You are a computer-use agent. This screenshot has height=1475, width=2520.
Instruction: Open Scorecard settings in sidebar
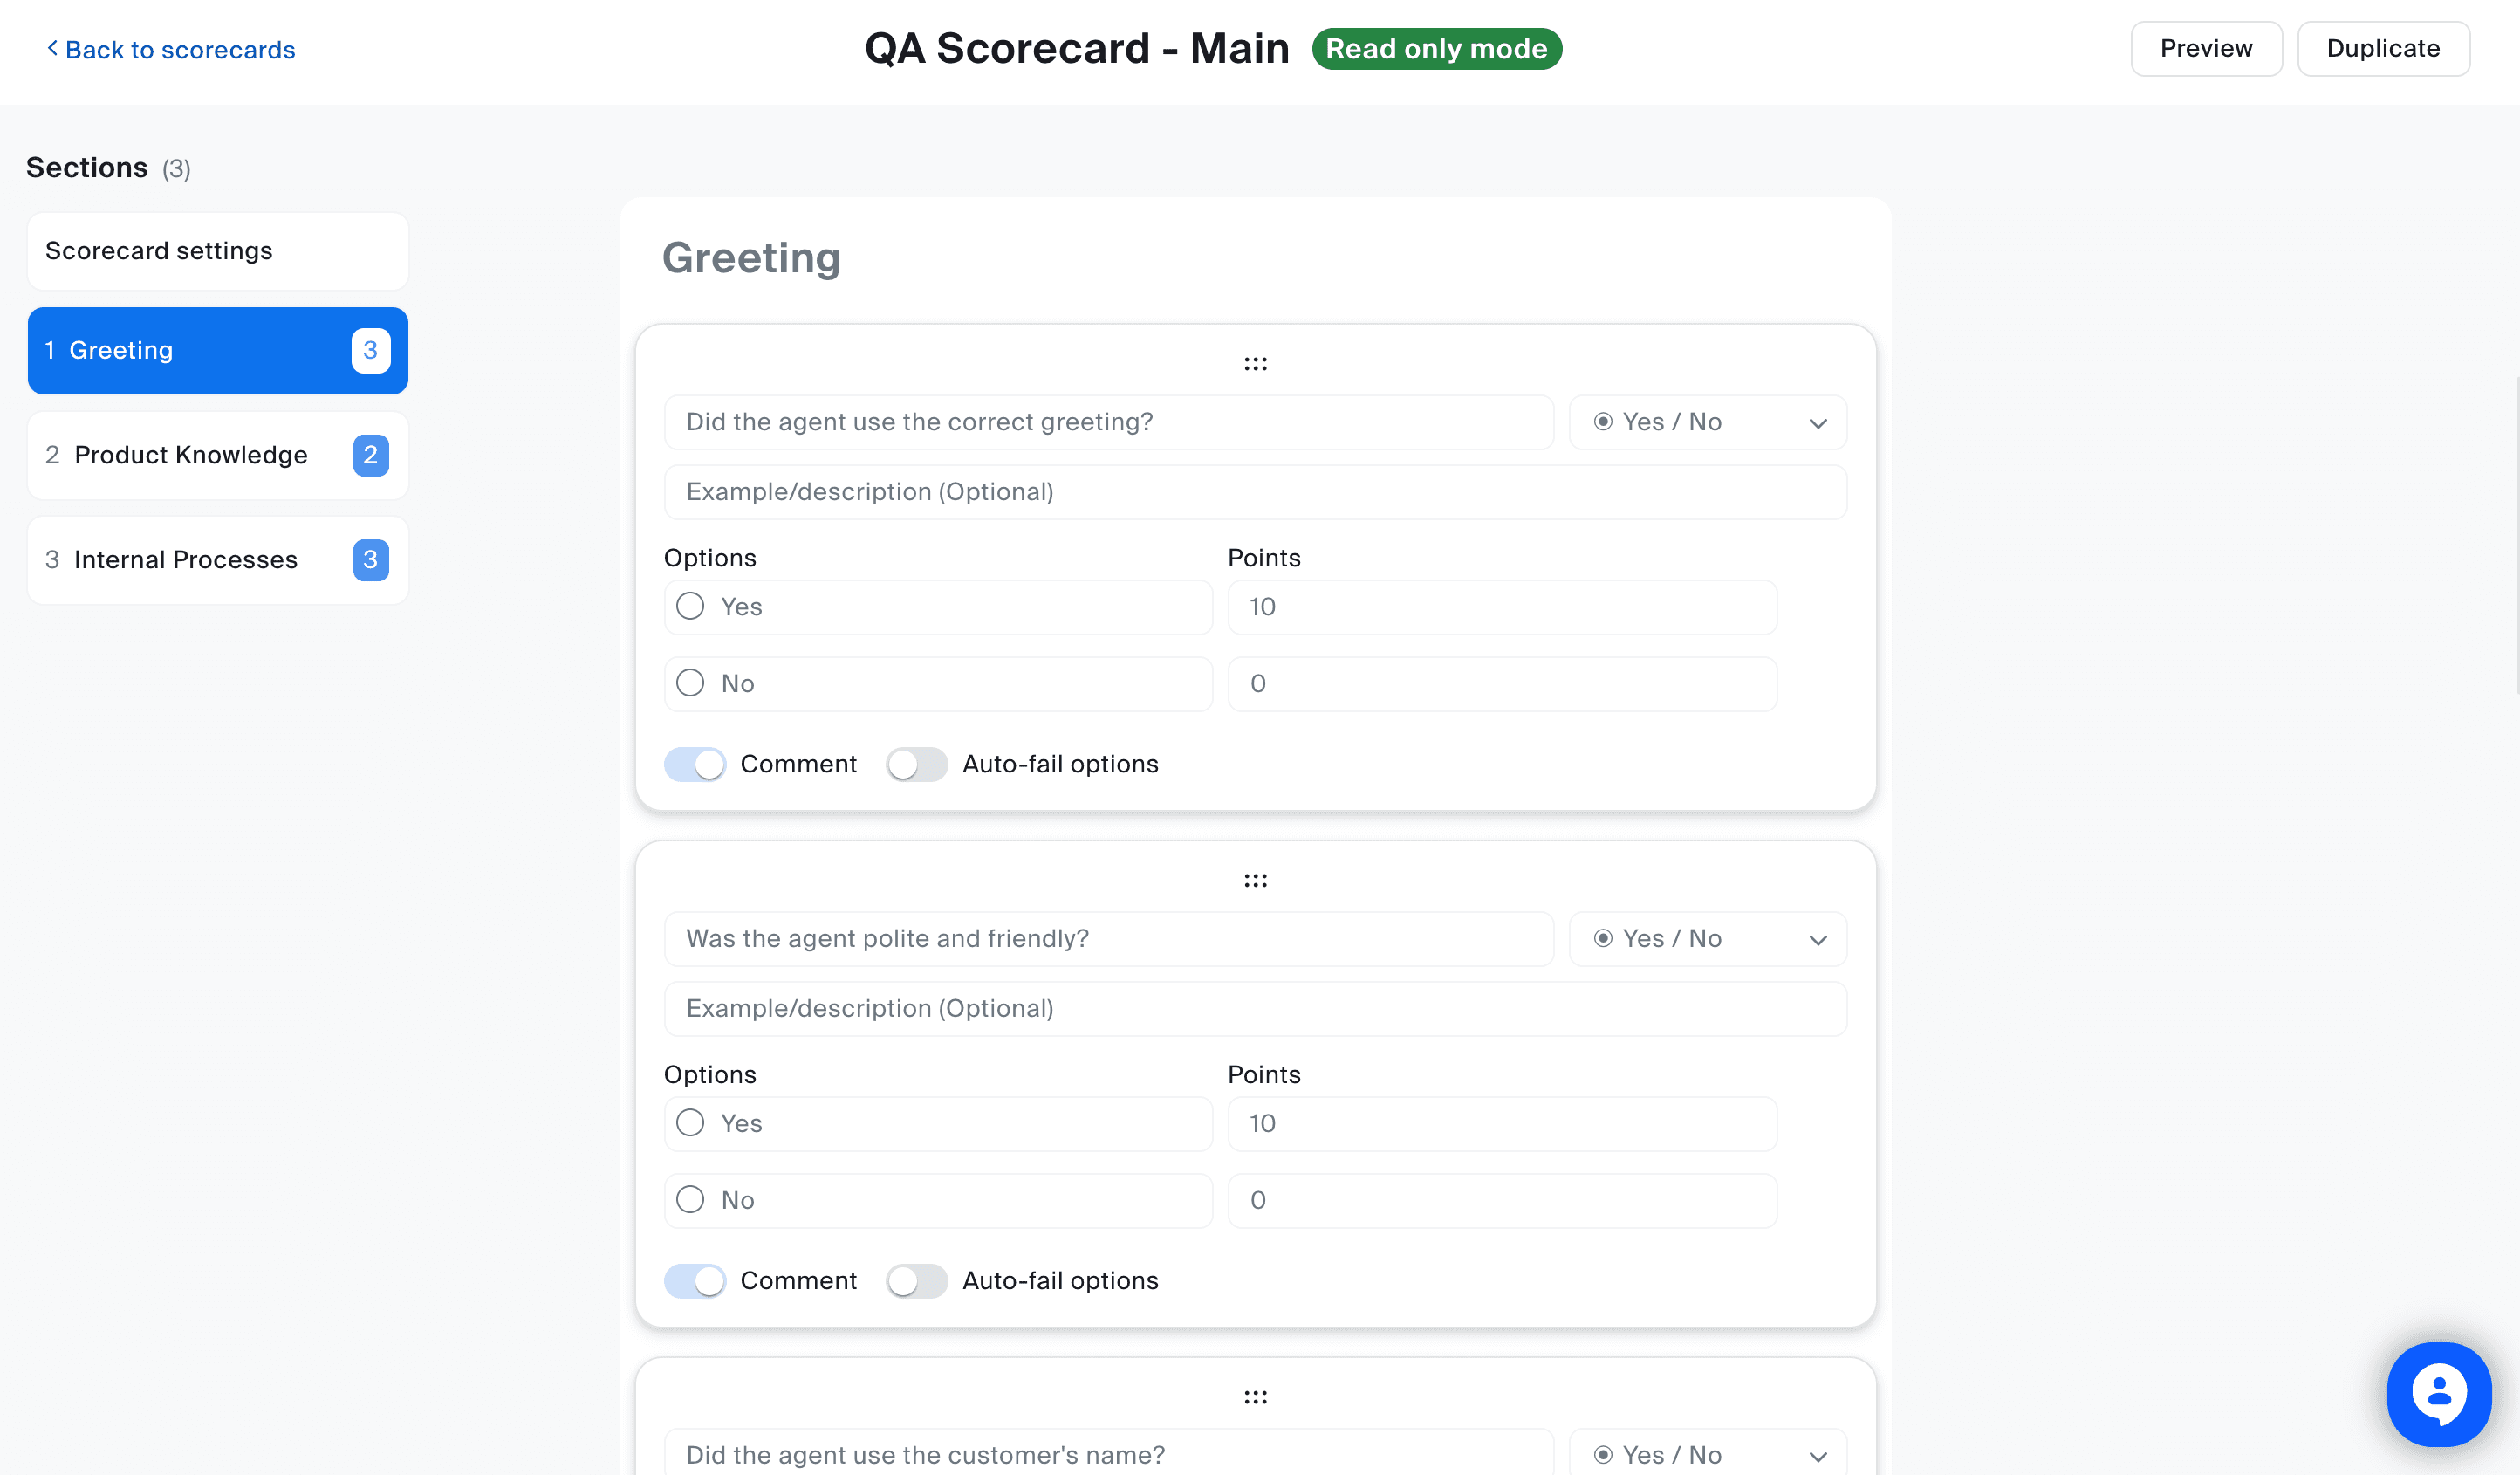[217, 251]
